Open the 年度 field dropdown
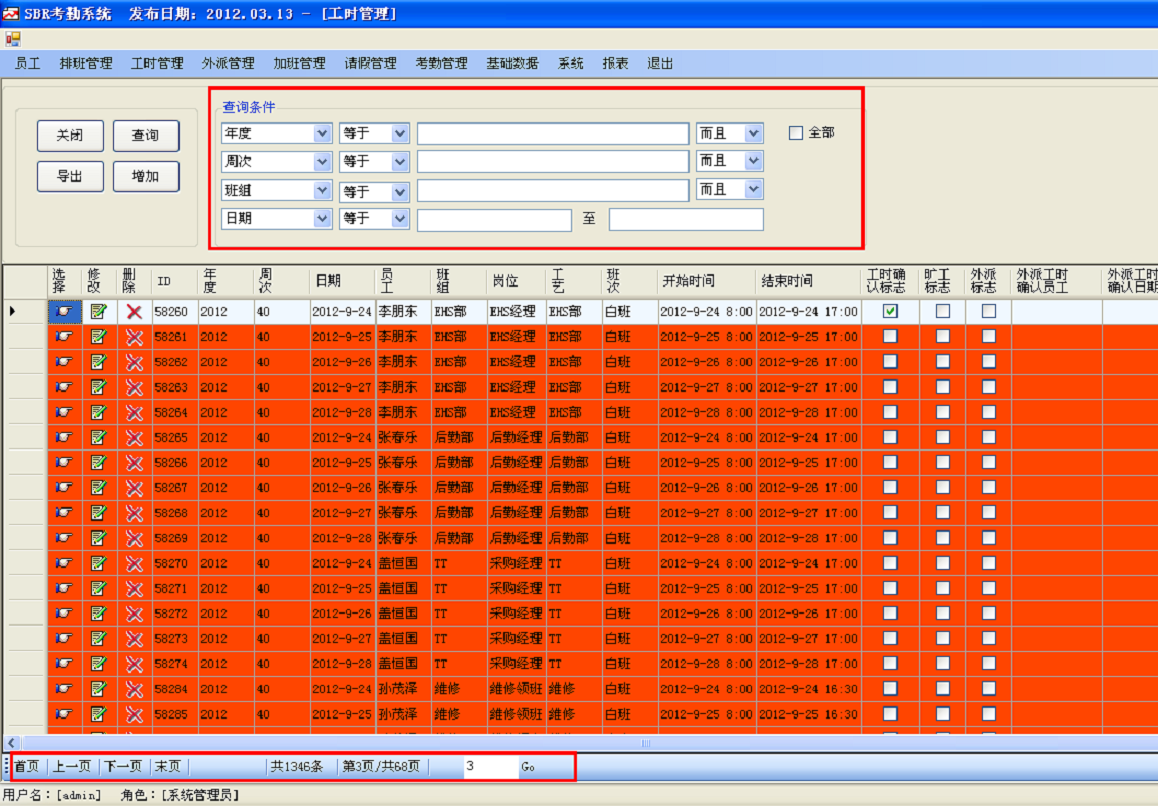The width and height of the screenshot is (1158, 806). (x=322, y=133)
